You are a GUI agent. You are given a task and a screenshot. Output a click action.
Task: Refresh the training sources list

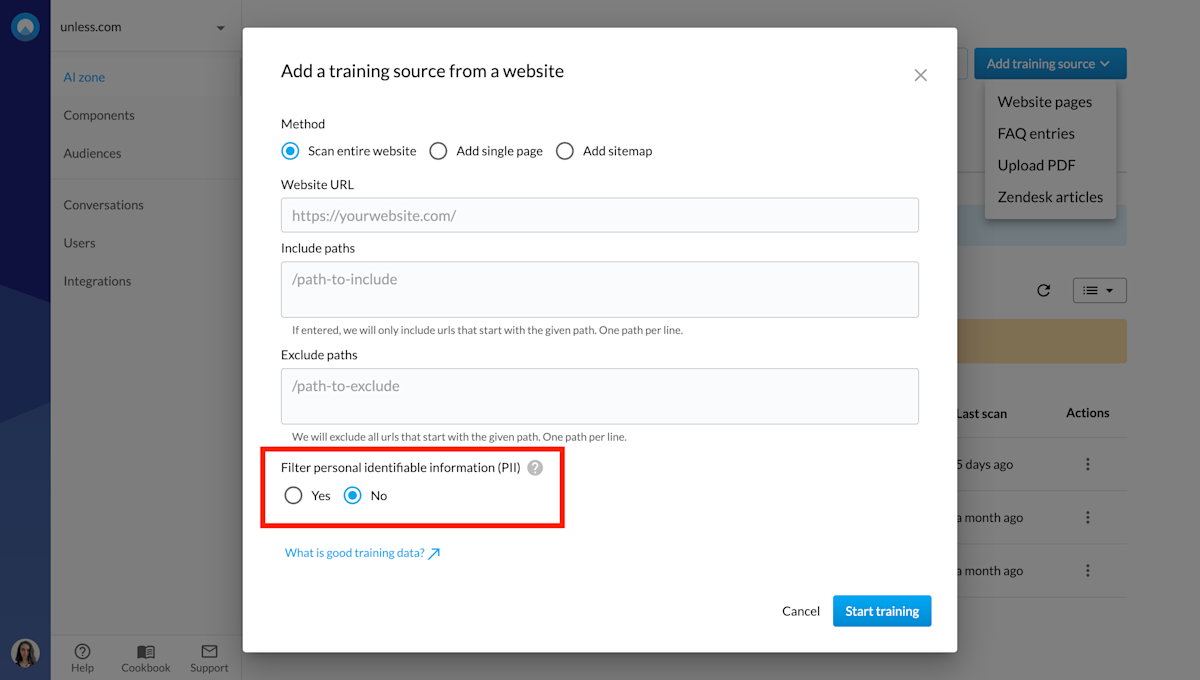(1043, 290)
